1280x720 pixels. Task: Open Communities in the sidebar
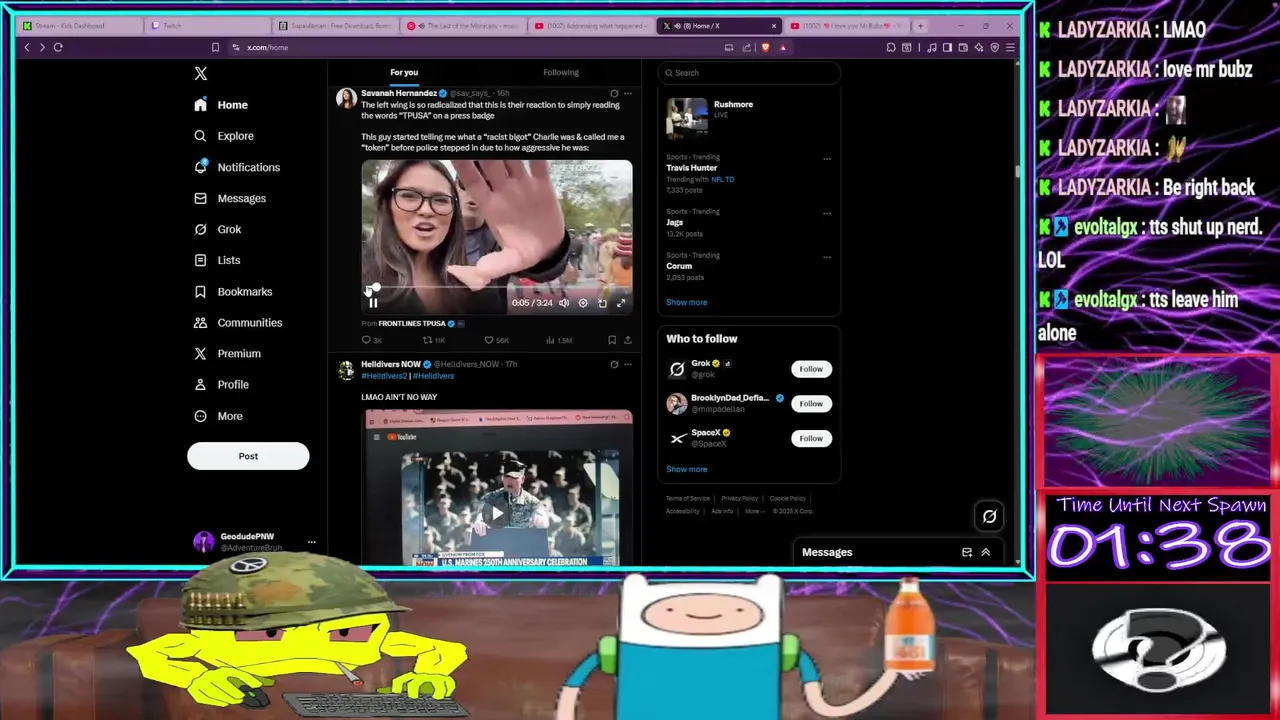(238, 322)
